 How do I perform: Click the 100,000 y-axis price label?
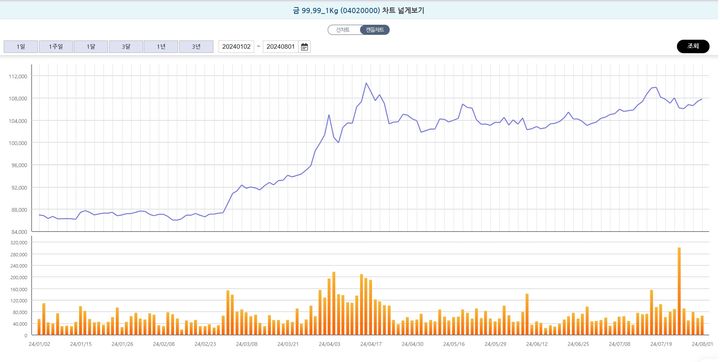click(19, 143)
